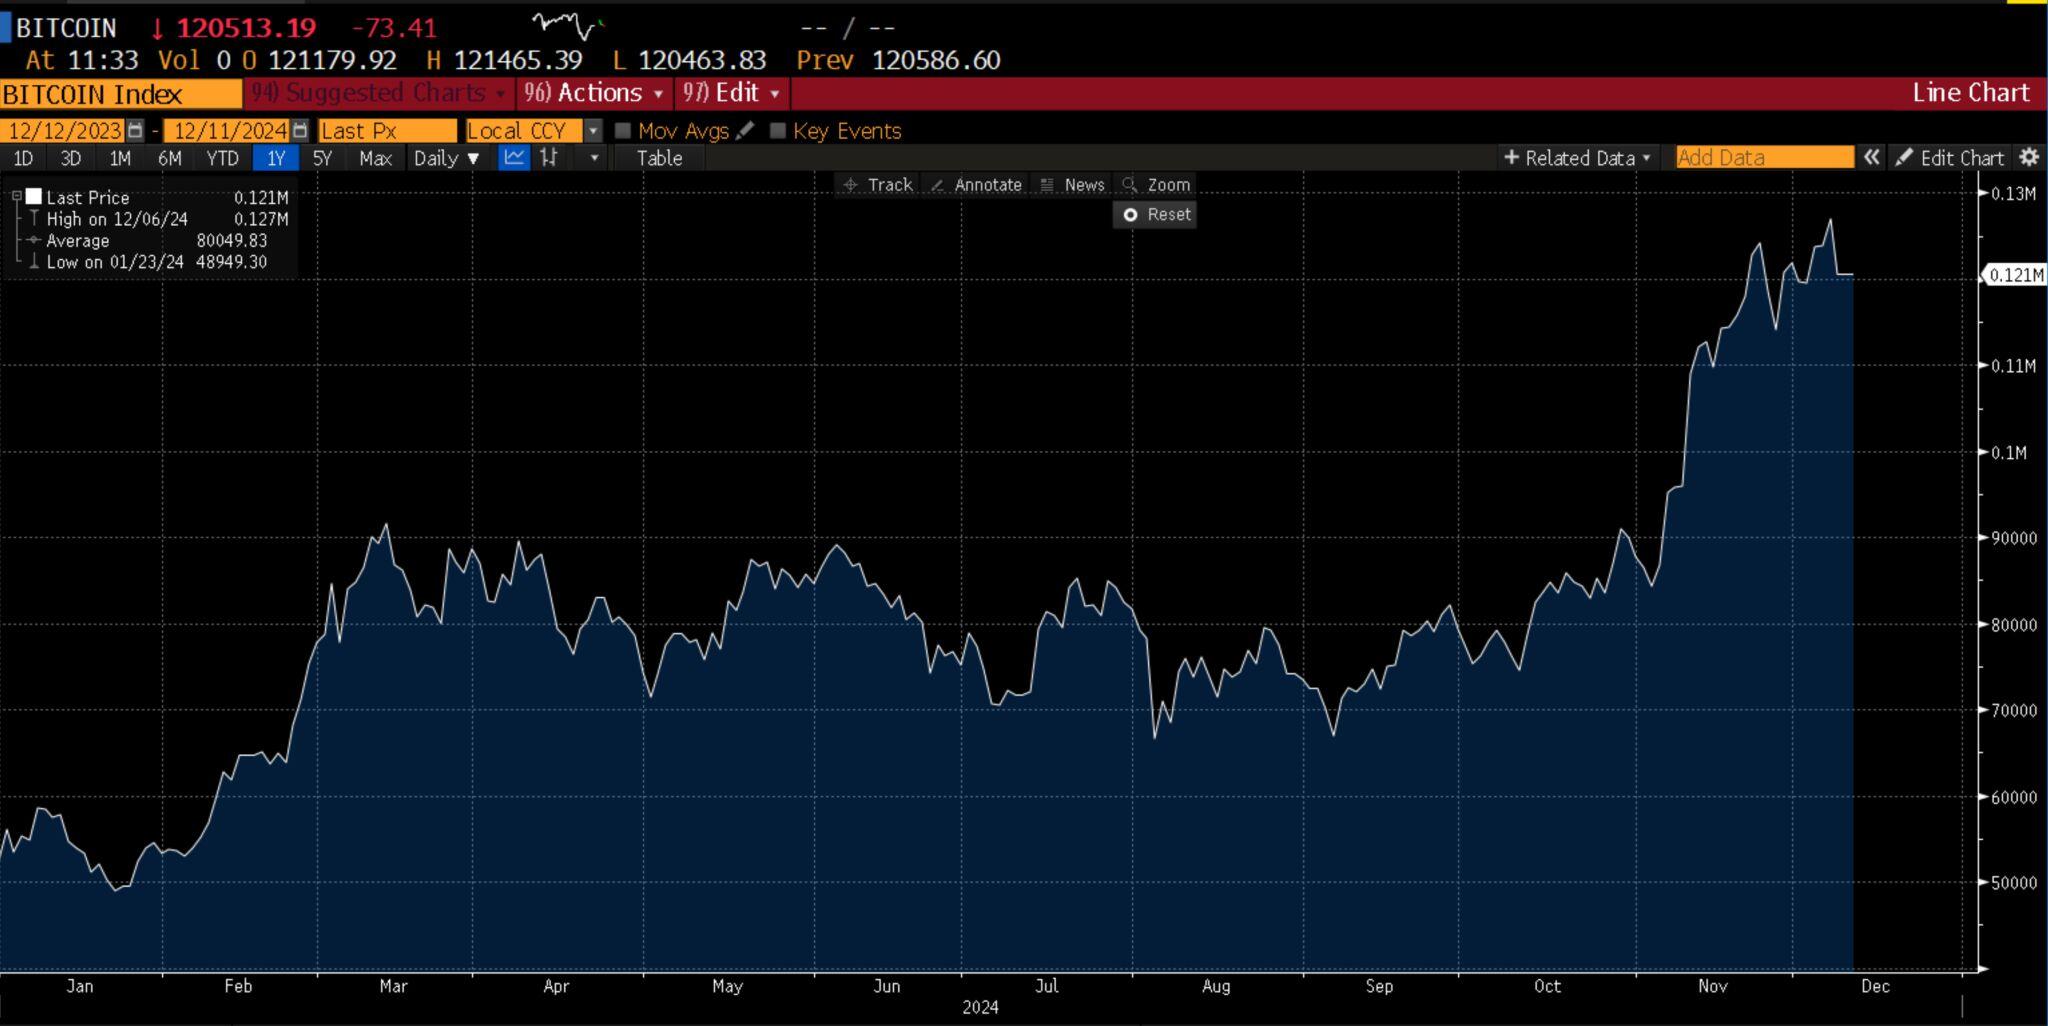The height and width of the screenshot is (1026, 2048).
Task: Enable the Key Events checkbox
Action: [x=778, y=131]
